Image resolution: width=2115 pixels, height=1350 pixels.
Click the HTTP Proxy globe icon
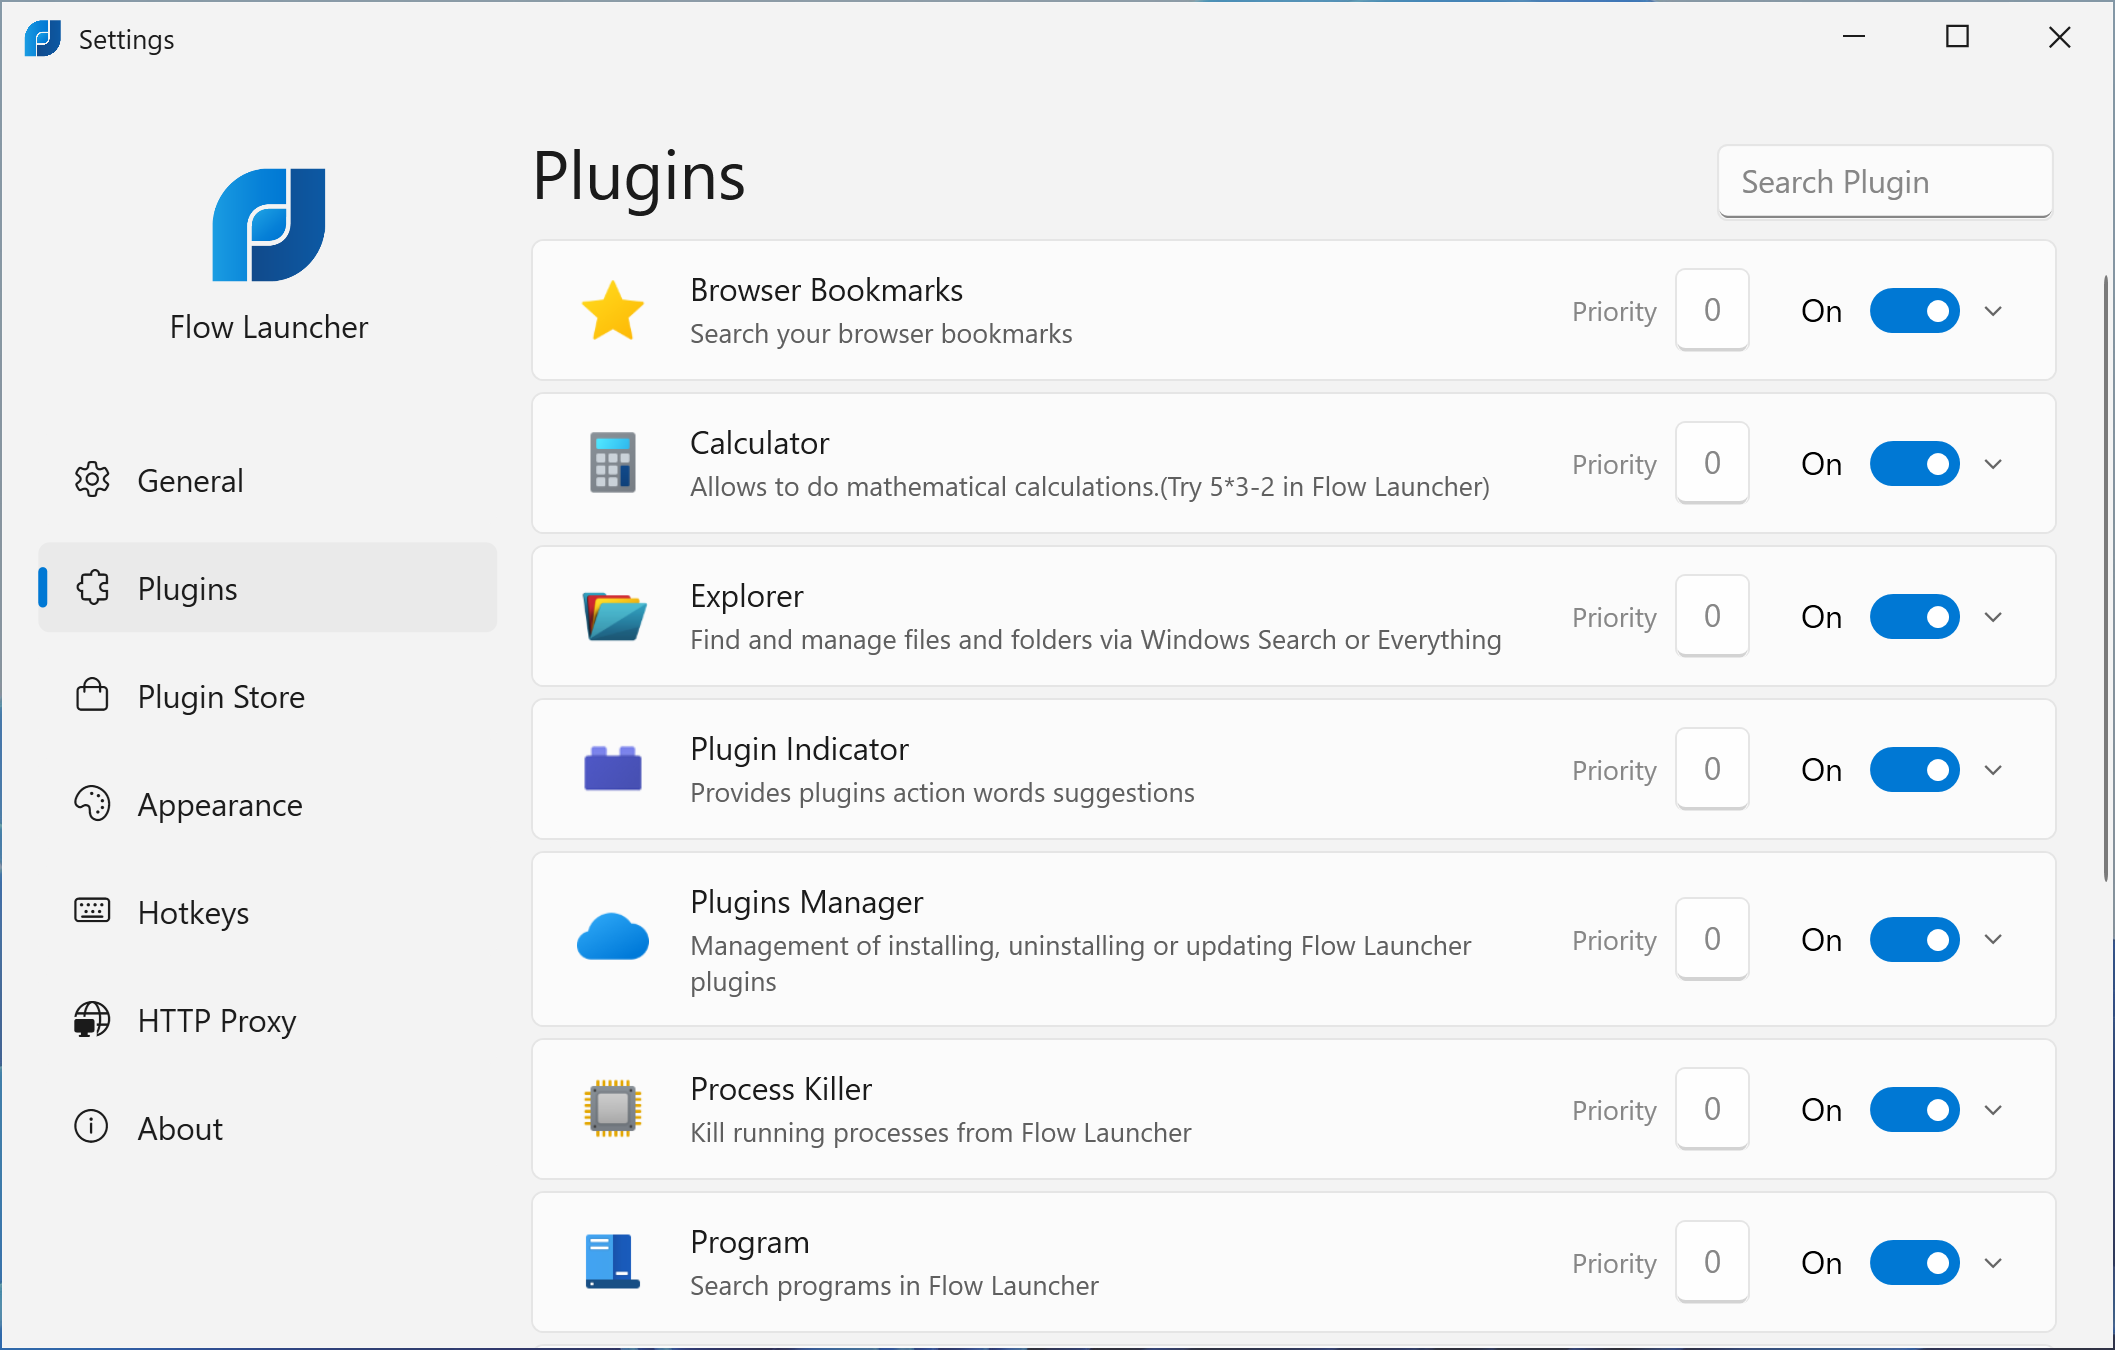click(92, 1020)
